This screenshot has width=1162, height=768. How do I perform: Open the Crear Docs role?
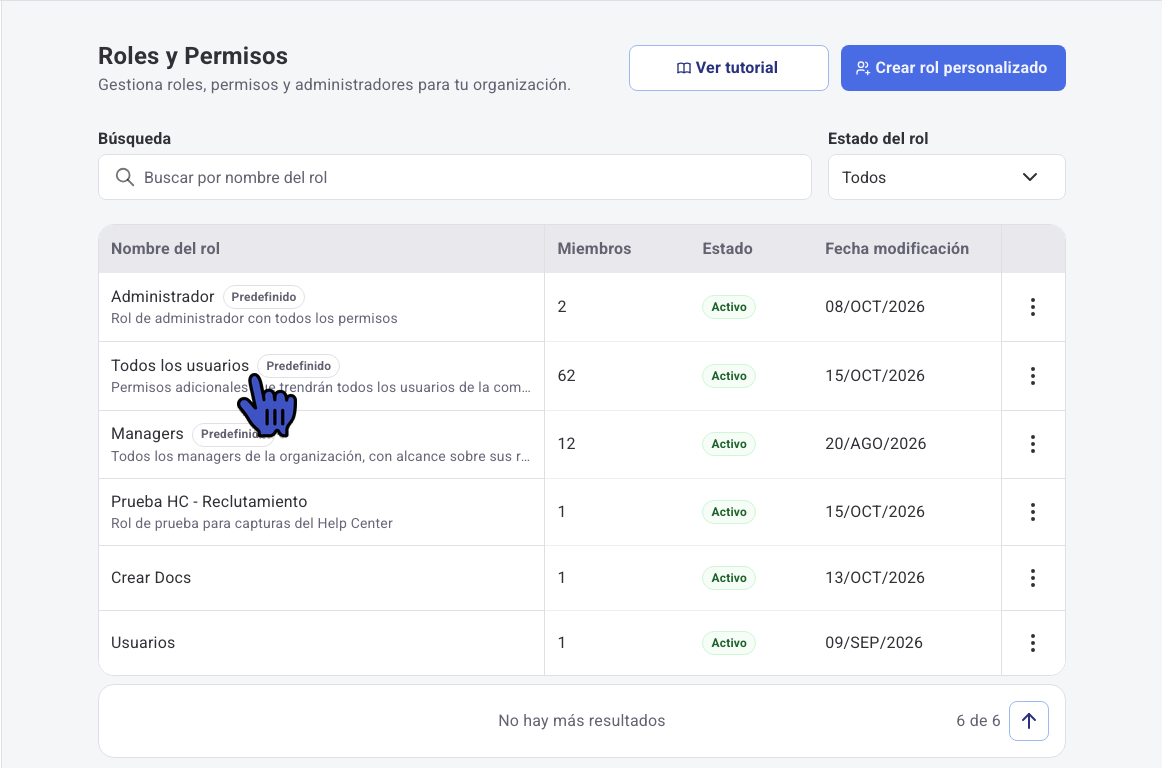pos(151,578)
